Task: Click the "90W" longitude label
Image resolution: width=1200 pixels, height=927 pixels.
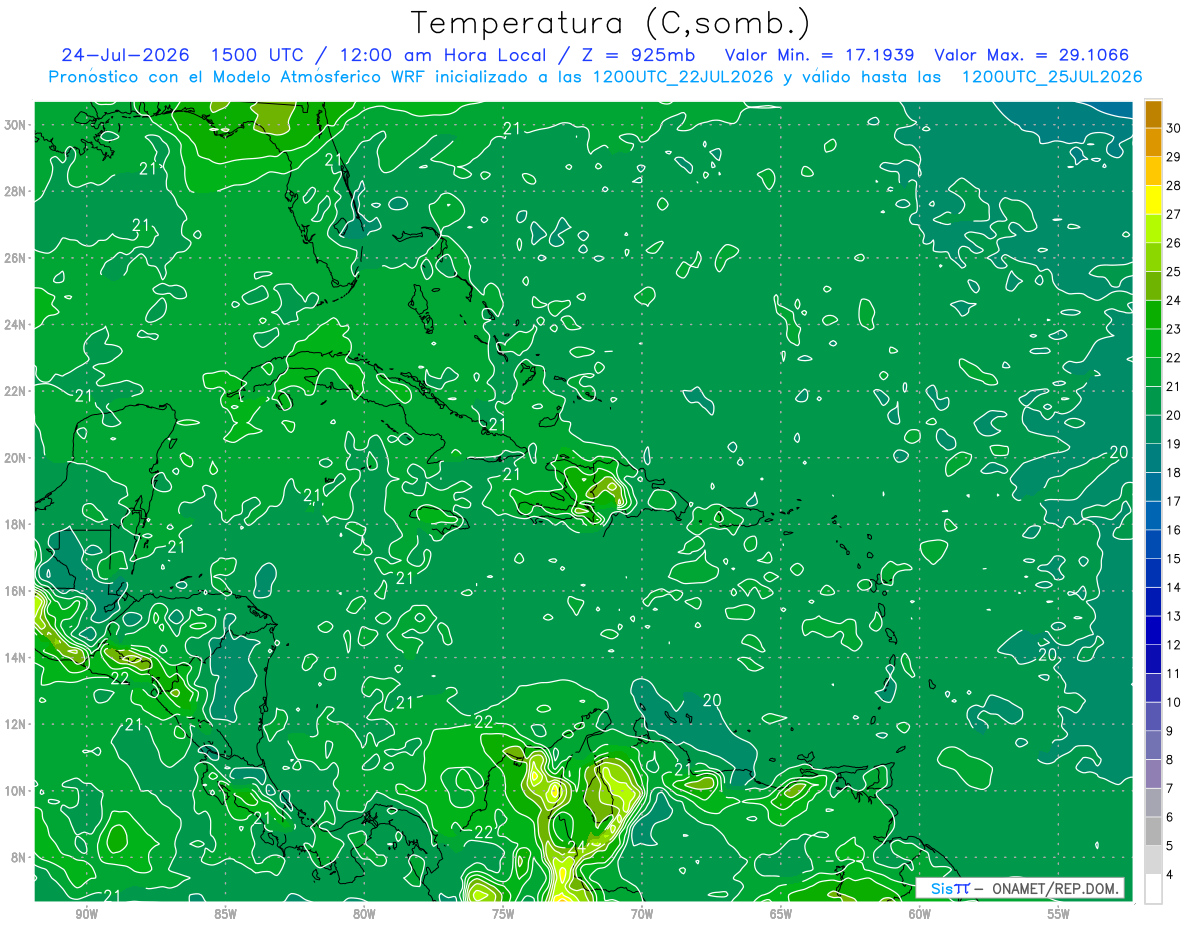Action: 86,914
